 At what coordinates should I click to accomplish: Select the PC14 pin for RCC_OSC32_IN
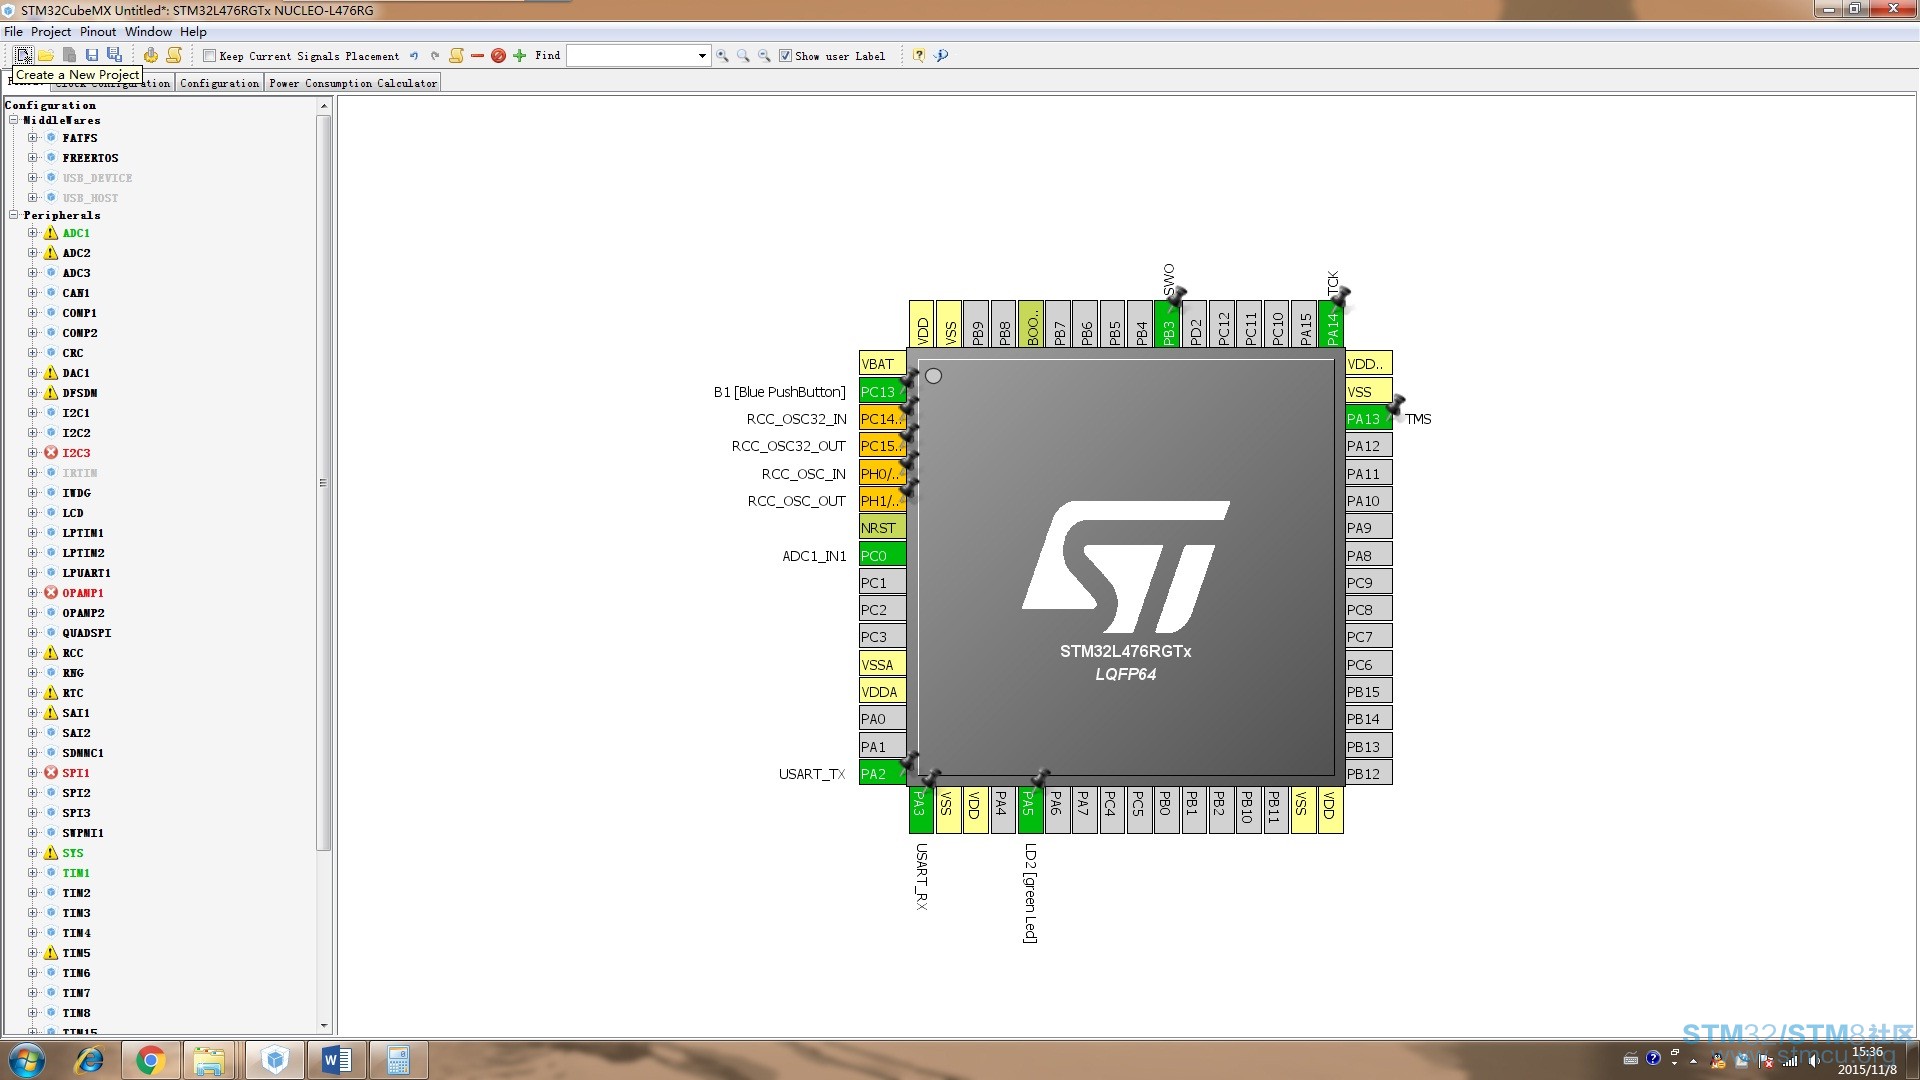tap(882, 419)
